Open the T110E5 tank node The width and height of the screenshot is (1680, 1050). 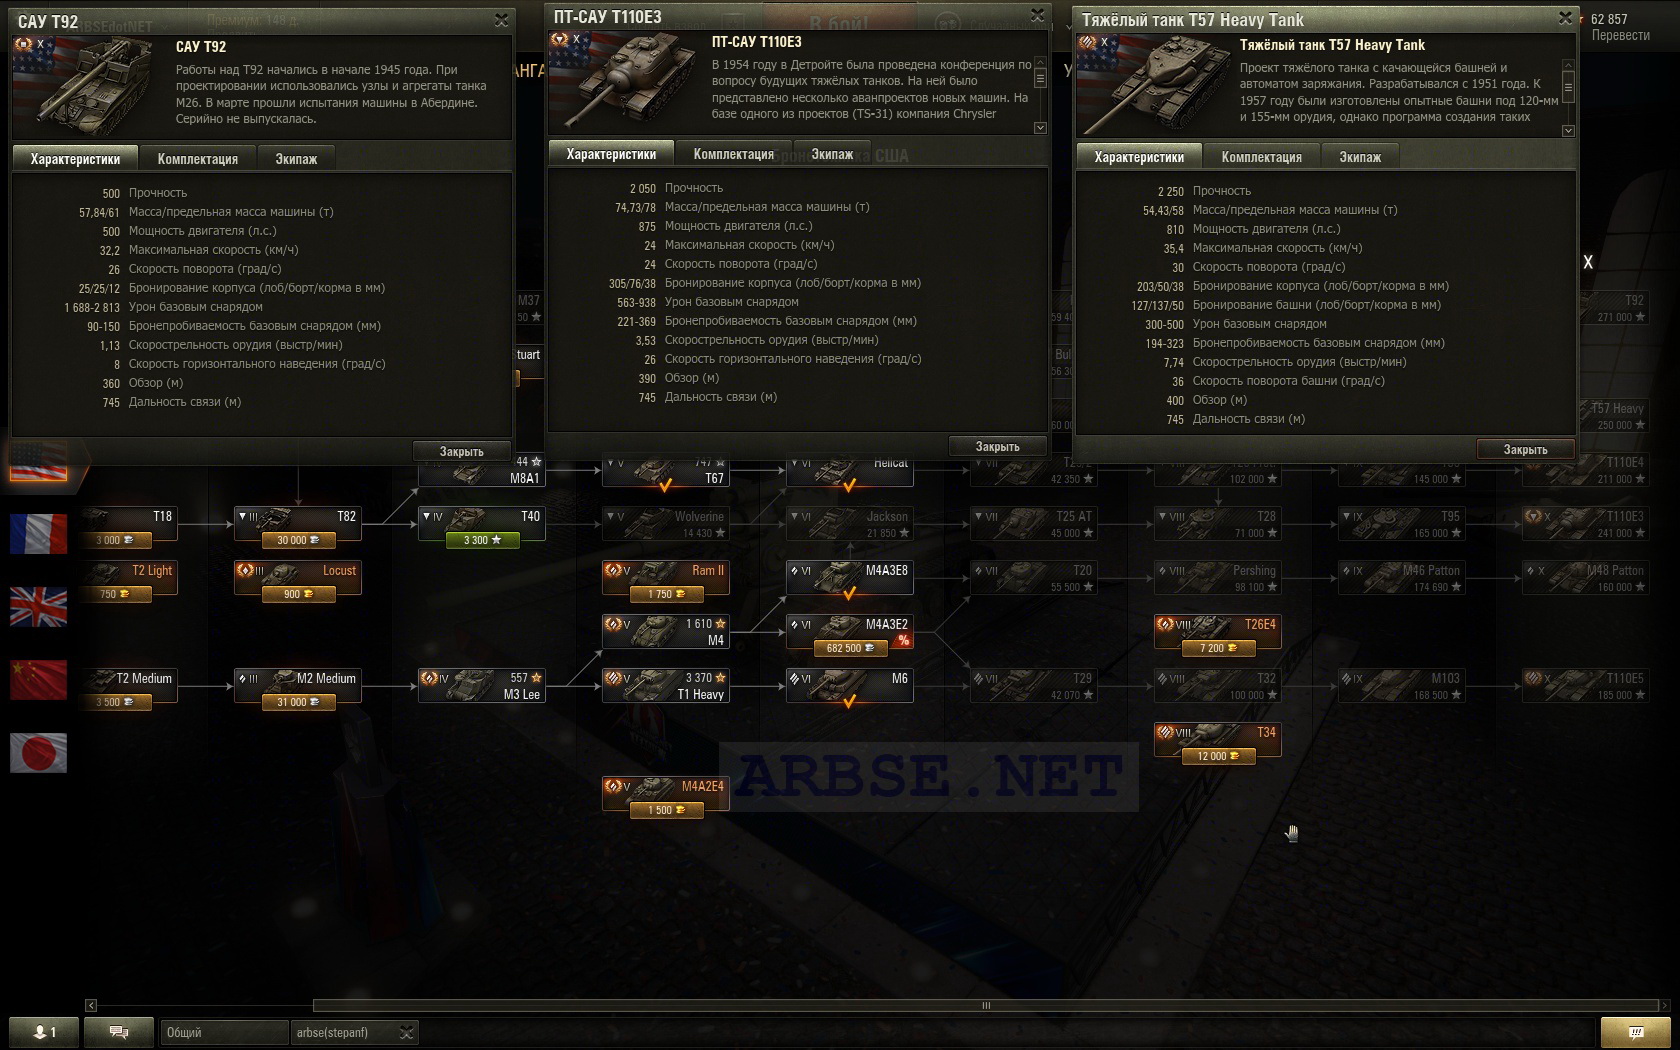coord(1586,687)
